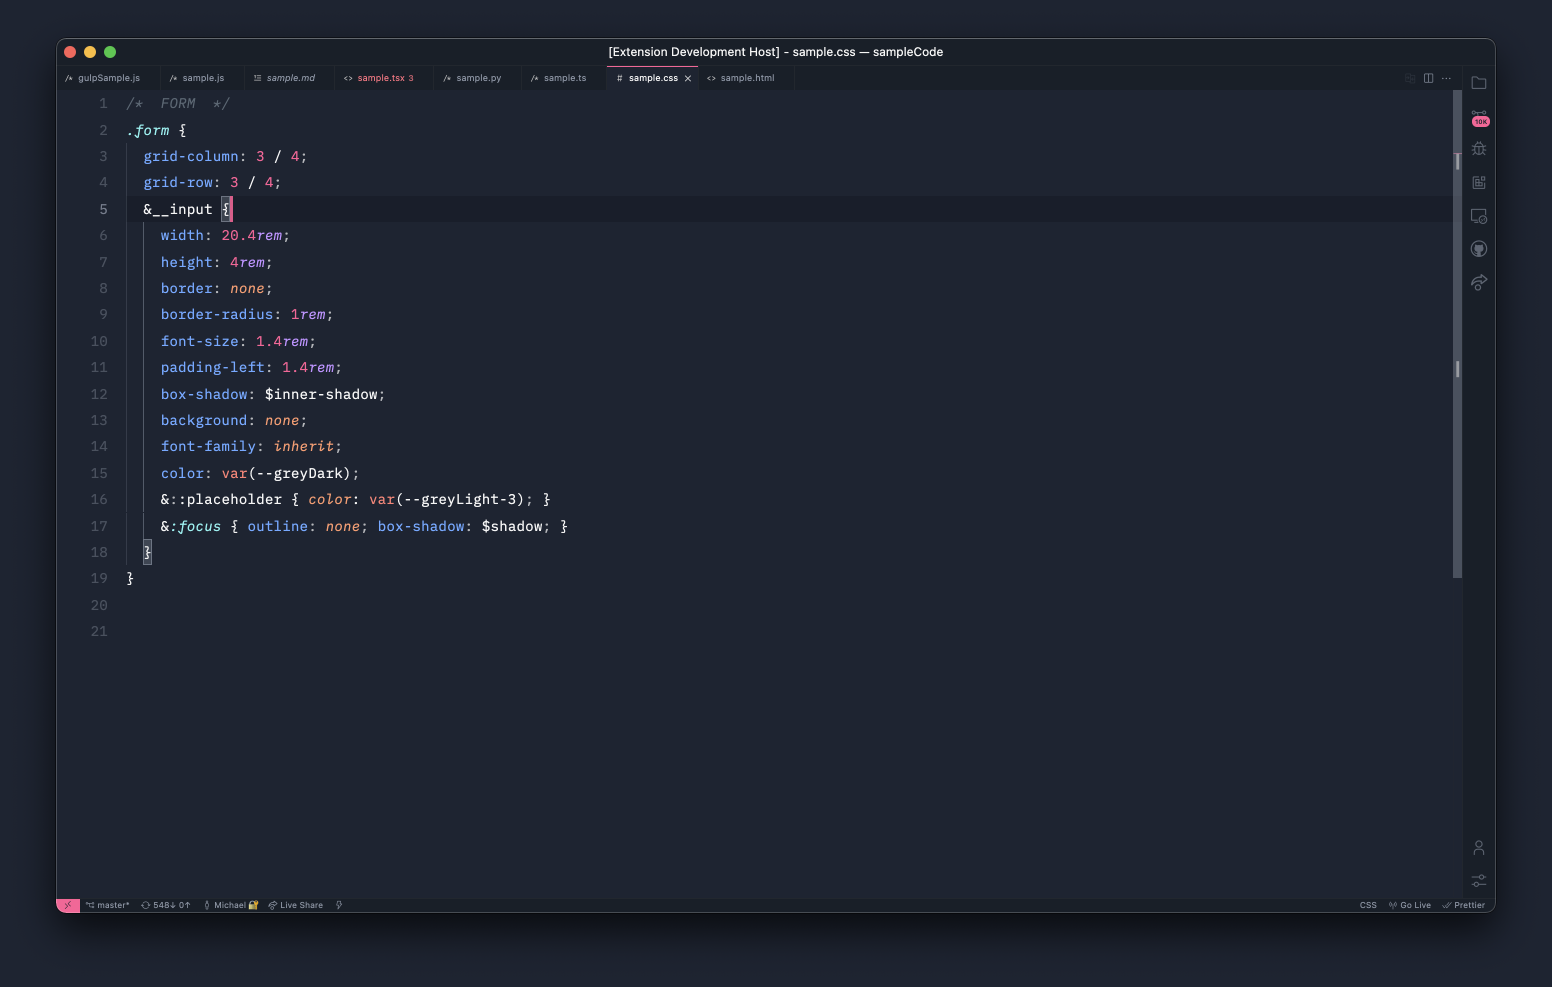Open the master branch picker

pos(108,905)
